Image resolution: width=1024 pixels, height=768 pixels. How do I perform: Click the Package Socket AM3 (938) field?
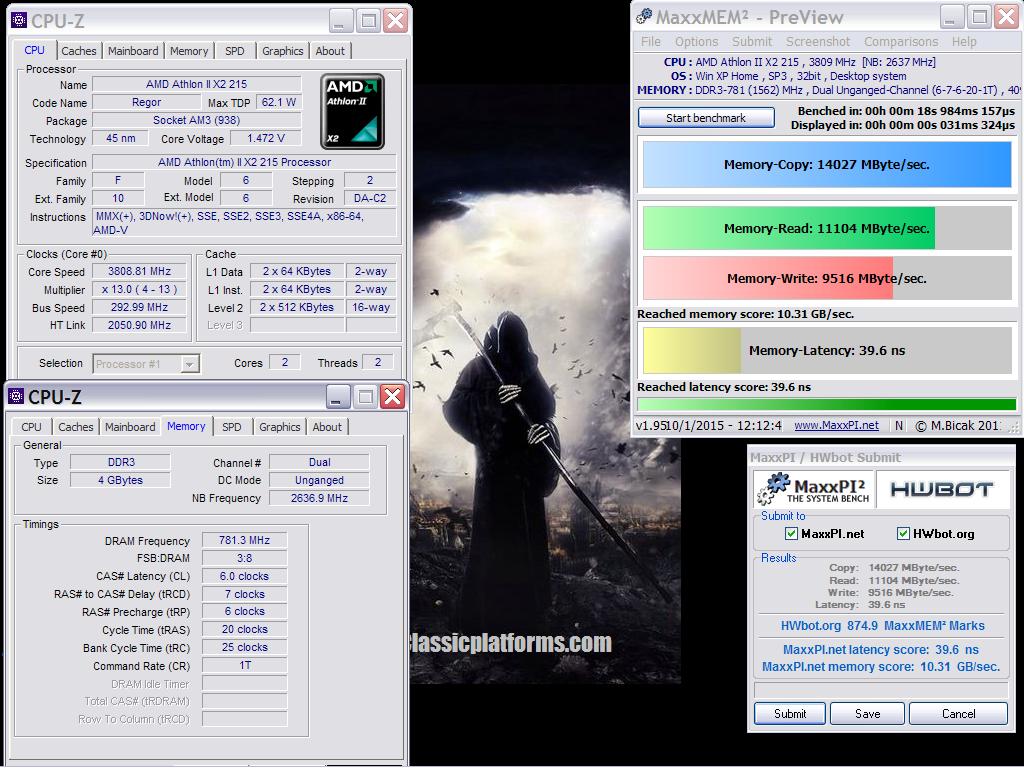(197, 120)
